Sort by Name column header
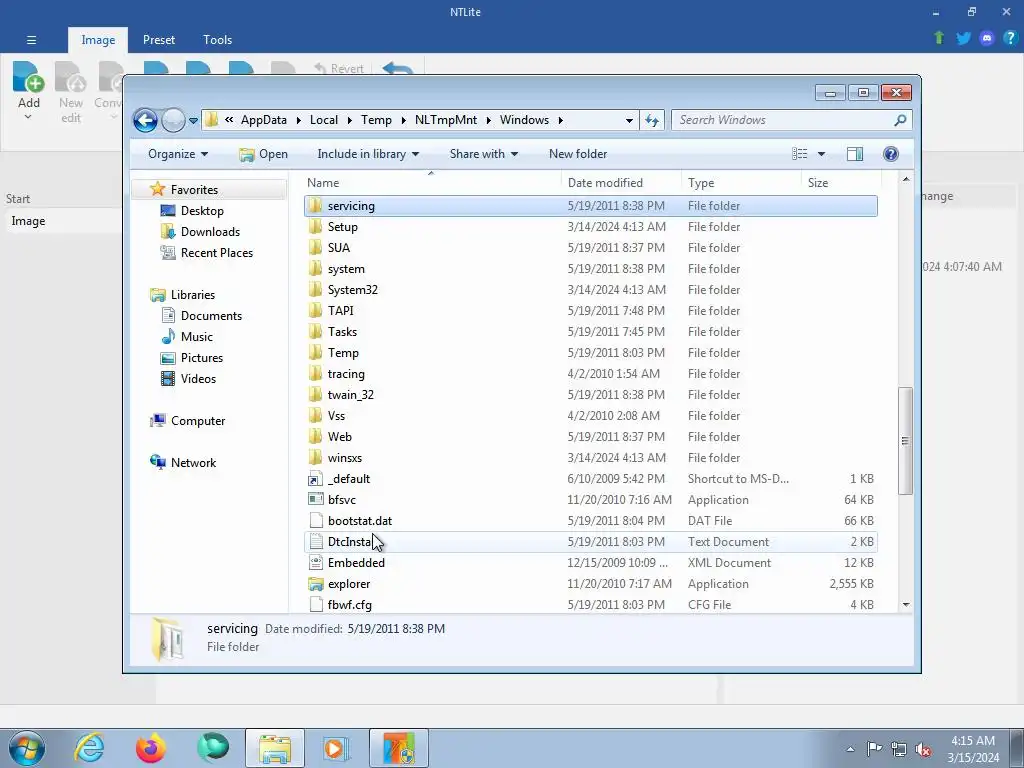The height and width of the screenshot is (768, 1024). [432, 183]
